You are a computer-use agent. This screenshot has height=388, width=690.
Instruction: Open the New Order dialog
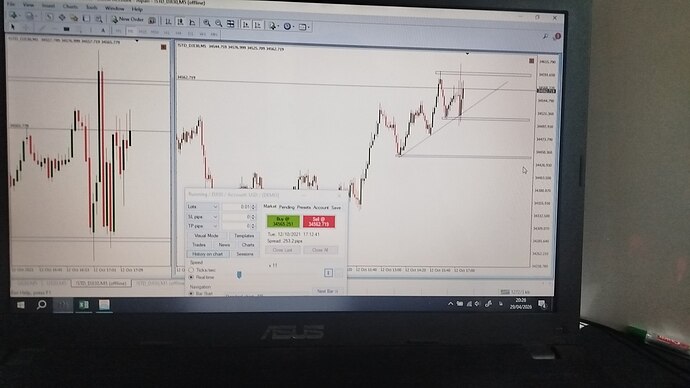[127, 19]
